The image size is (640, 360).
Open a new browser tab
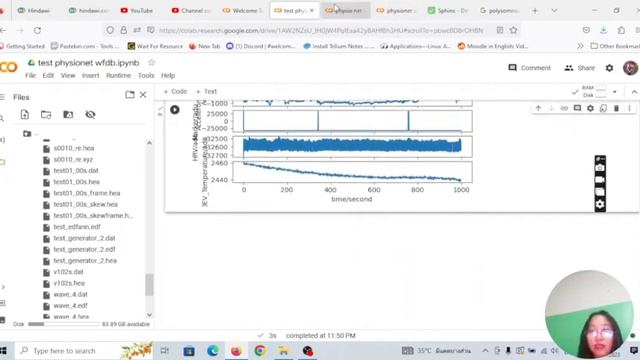click(x=535, y=11)
